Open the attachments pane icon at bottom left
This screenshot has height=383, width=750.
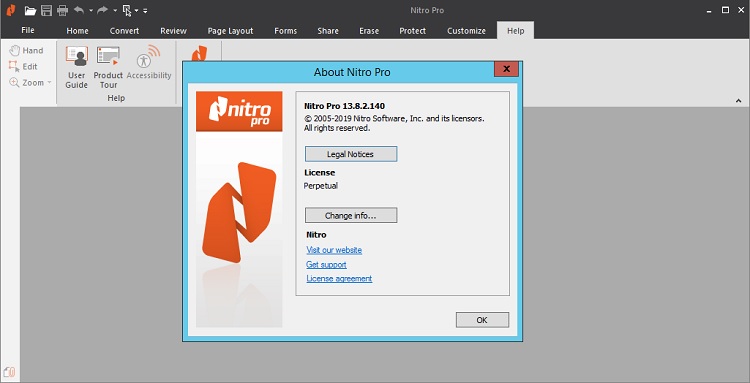pyautogui.click(x=9, y=372)
